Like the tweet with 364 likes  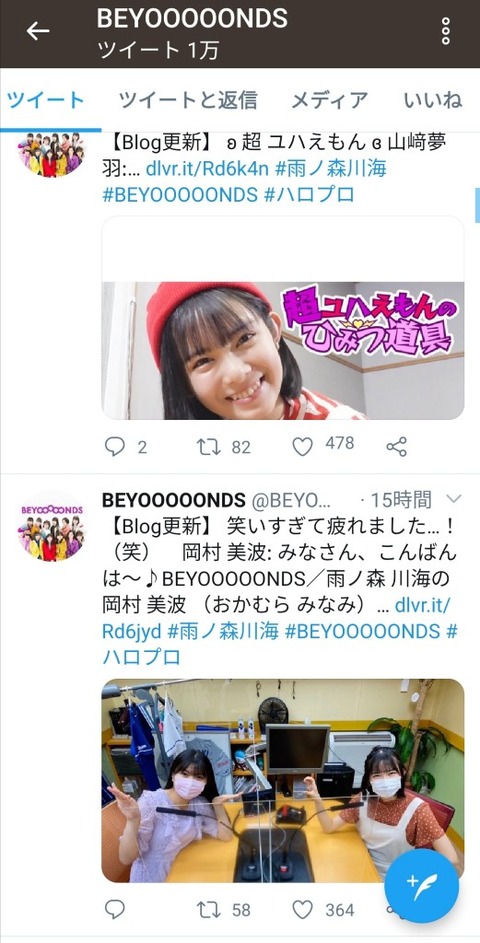[303, 909]
